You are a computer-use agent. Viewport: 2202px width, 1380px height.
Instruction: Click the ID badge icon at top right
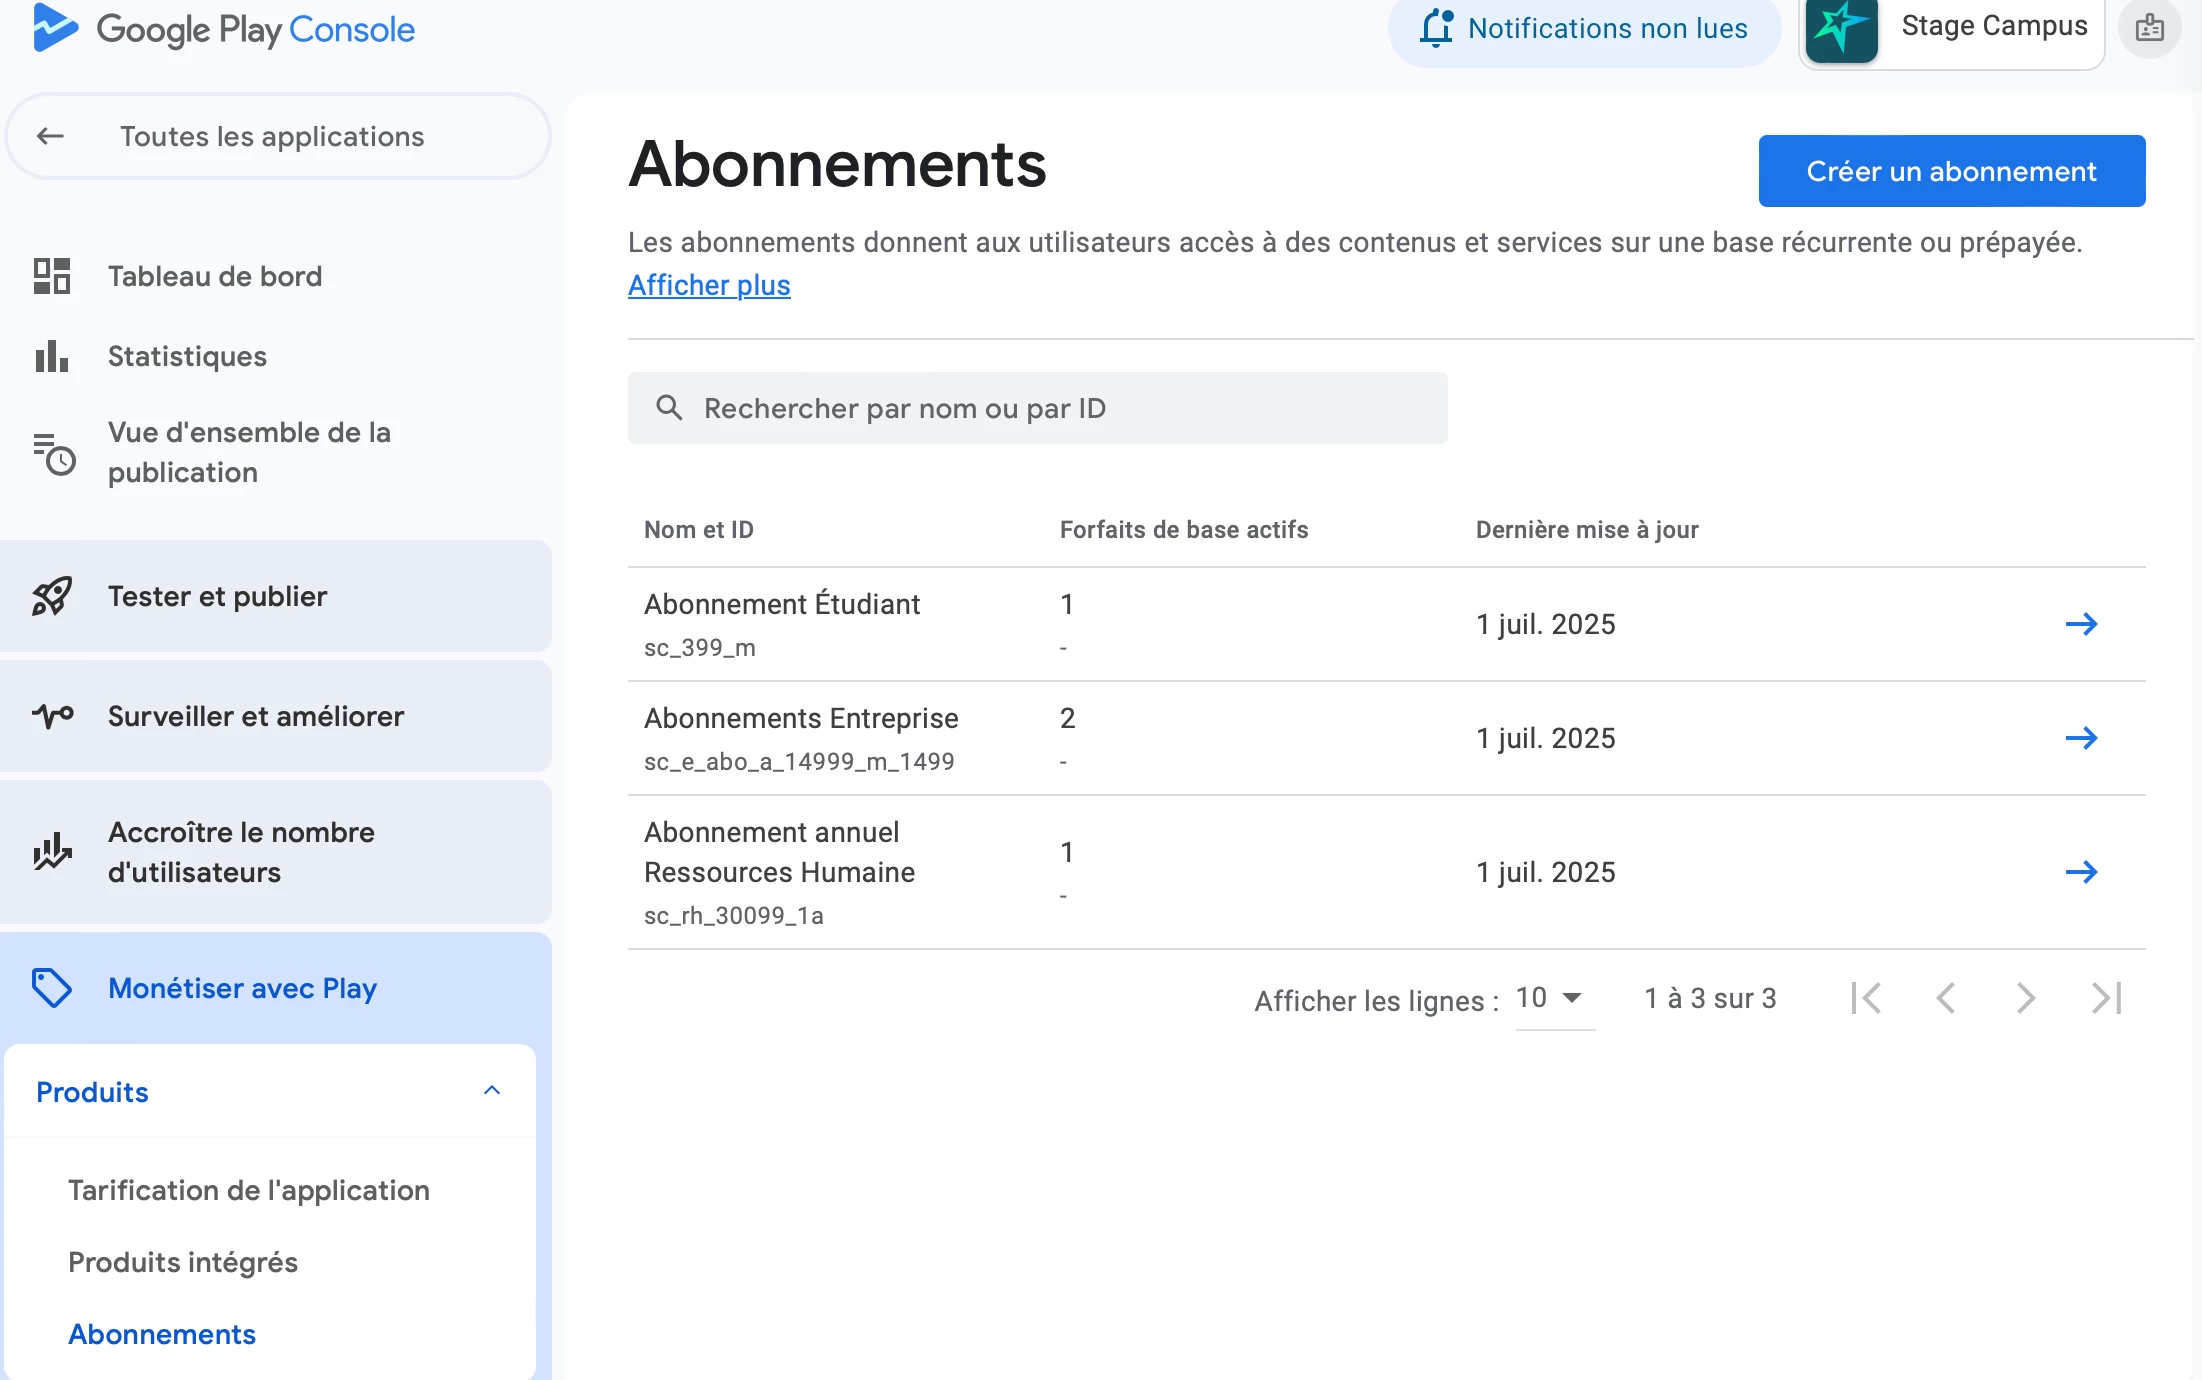[x=2149, y=28]
